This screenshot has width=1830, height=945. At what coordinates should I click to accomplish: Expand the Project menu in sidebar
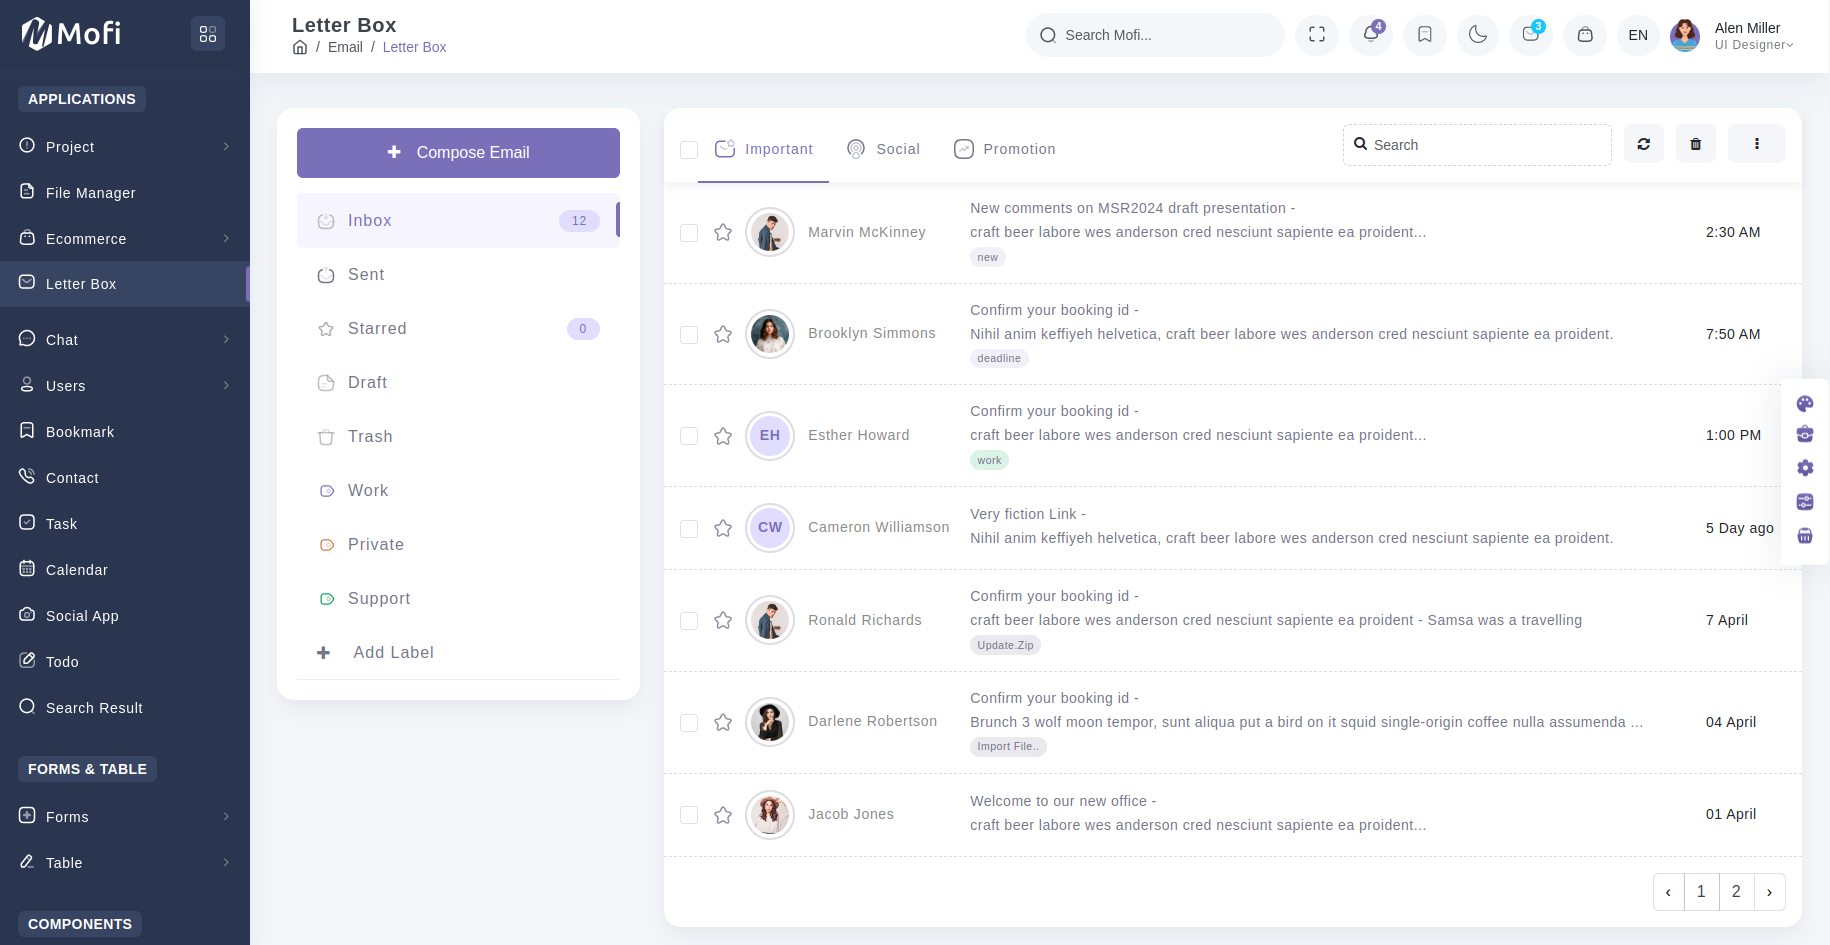click(125, 147)
